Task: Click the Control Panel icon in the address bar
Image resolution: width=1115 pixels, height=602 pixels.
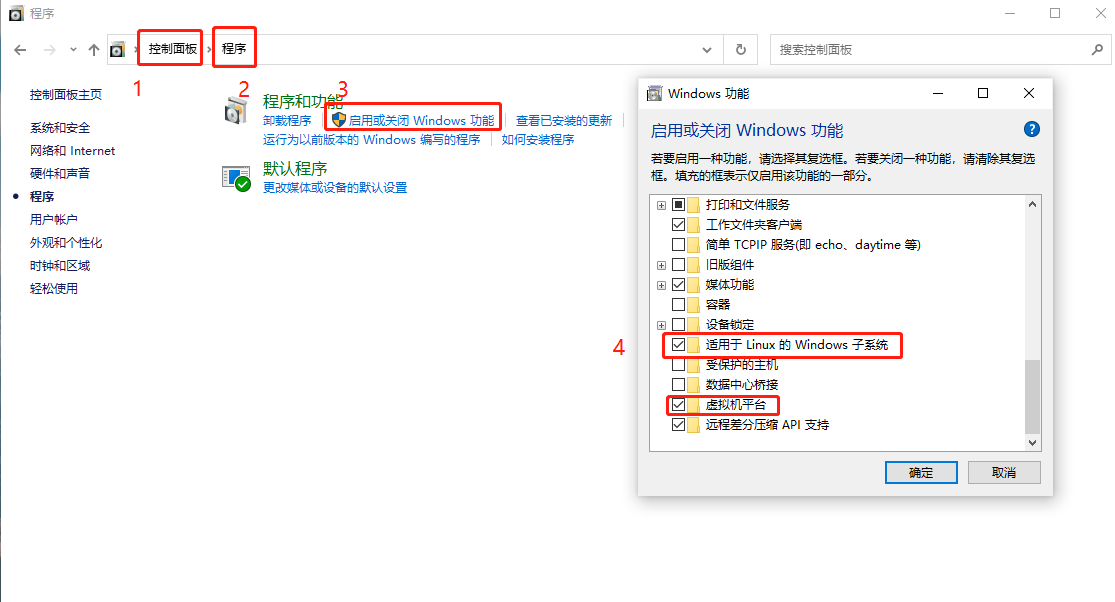Action: tap(117, 50)
